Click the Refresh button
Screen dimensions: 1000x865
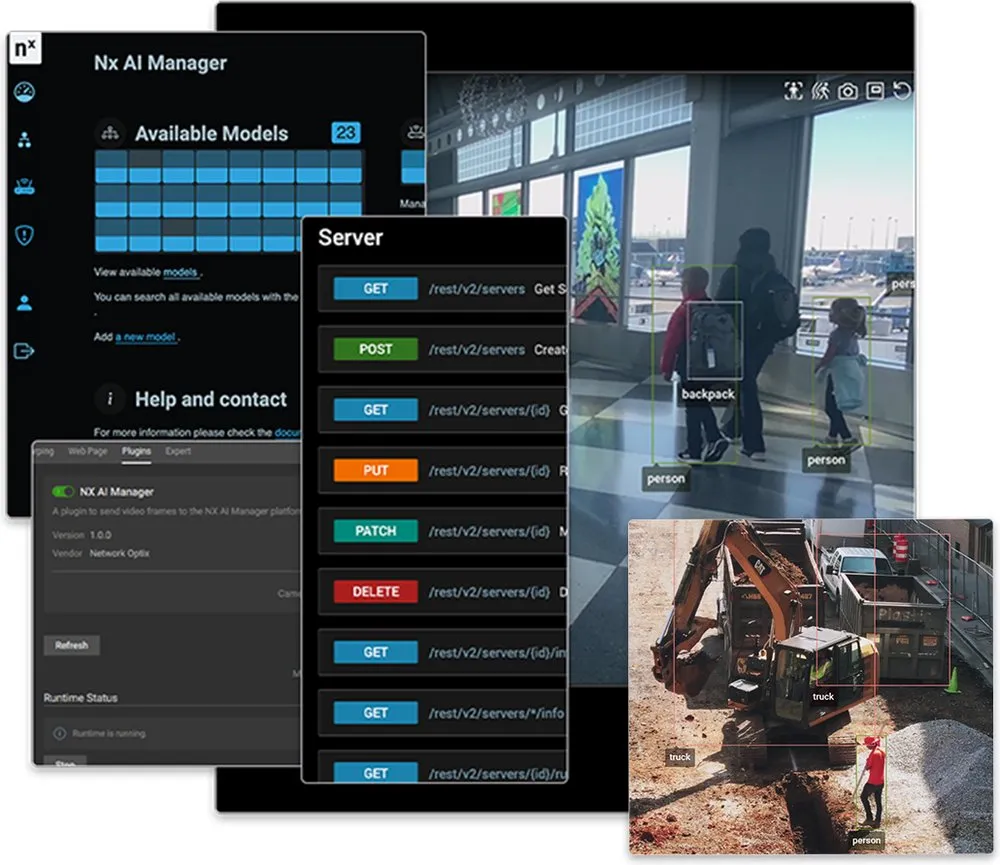click(x=71, y=645)
